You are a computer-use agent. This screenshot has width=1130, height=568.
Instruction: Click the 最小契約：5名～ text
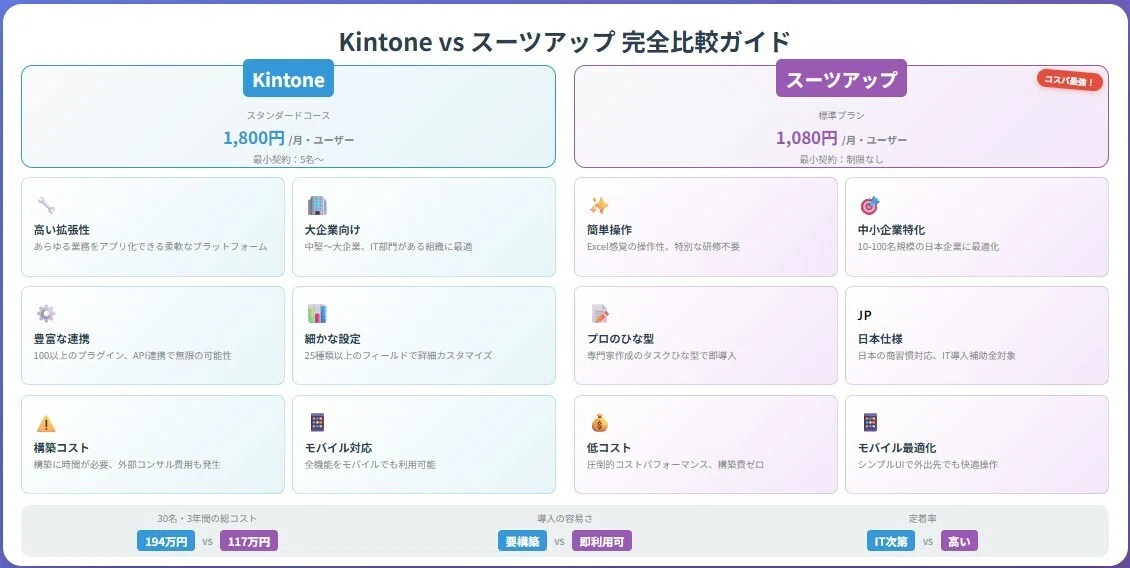click(288, 159)
